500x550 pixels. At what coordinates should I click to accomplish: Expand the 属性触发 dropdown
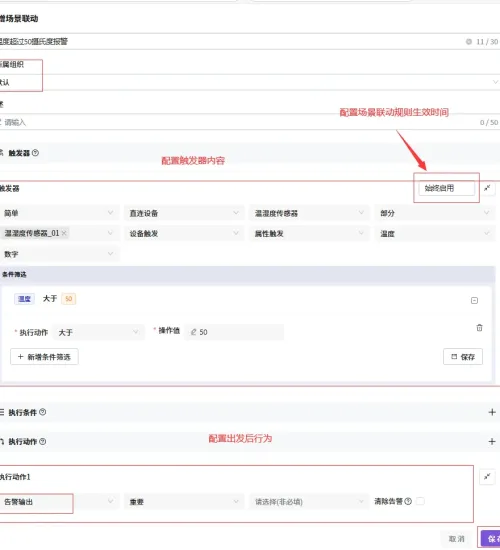[x=309, y=234]
